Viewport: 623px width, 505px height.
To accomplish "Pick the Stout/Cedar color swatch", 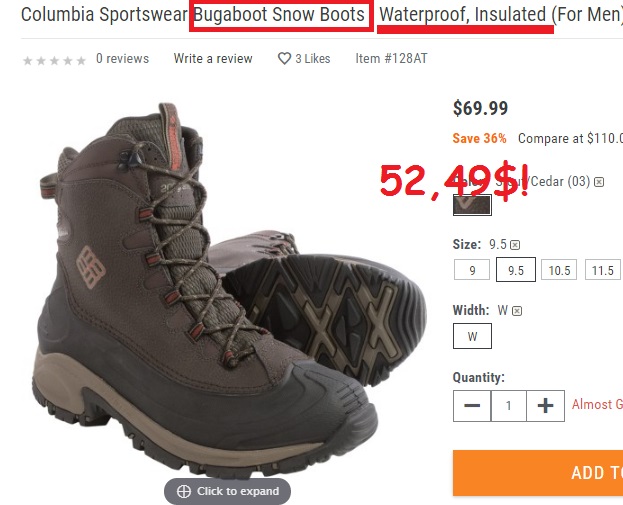I will 472,205.
